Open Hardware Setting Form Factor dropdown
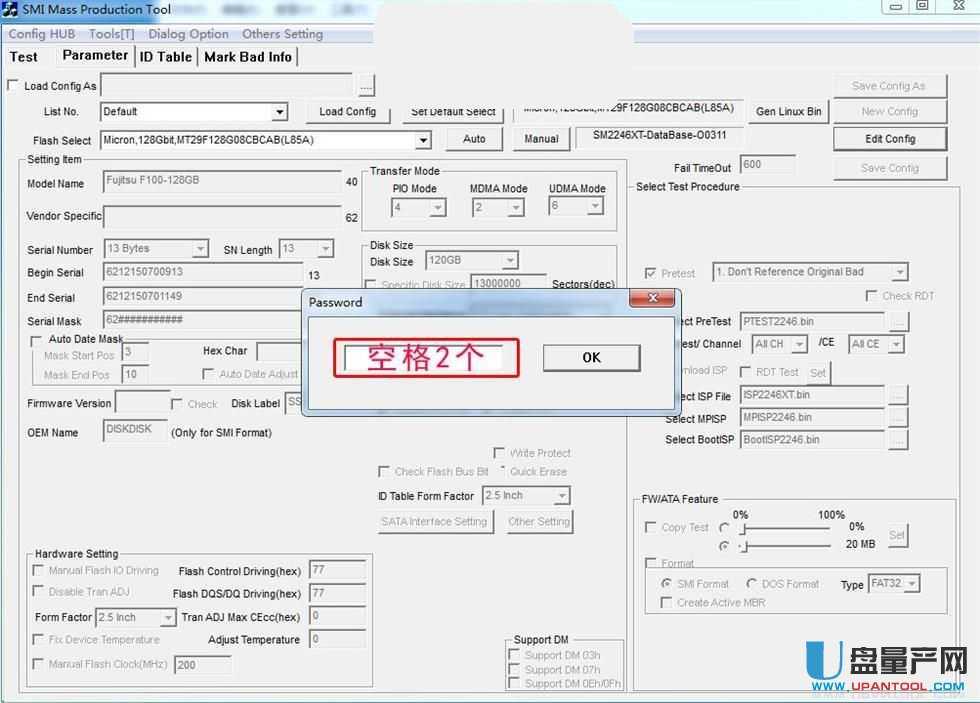 click(168, 617)
